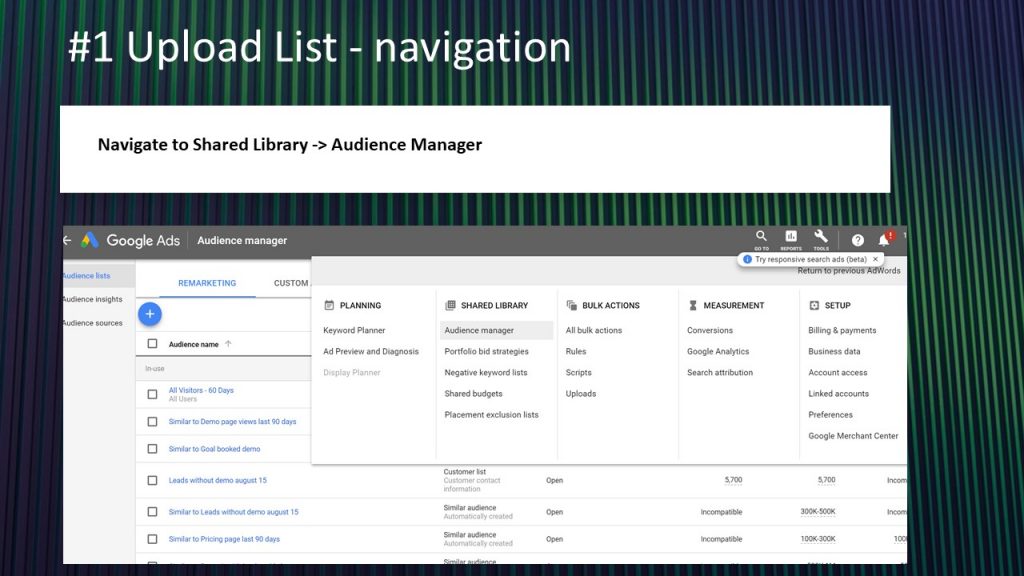The height and width of the screenshot is (576, 1024).
Task: Select Audience sources in sidebar
Action: pyautogui.click(x=92, y=323)
